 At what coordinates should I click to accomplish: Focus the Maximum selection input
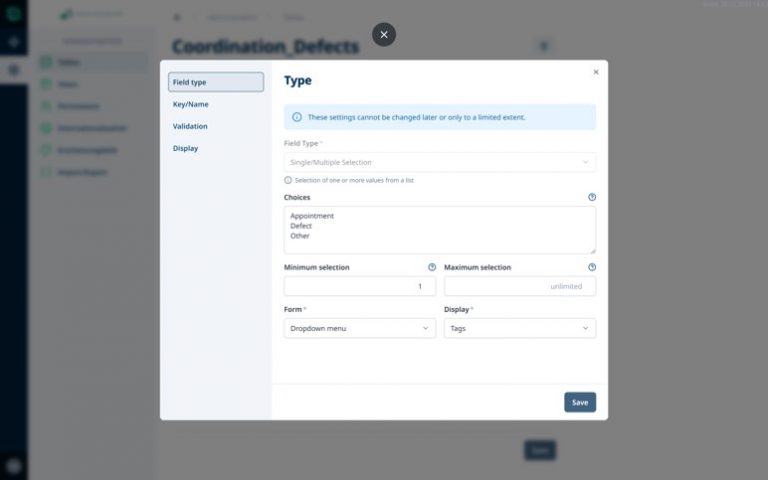click(520, 286)
